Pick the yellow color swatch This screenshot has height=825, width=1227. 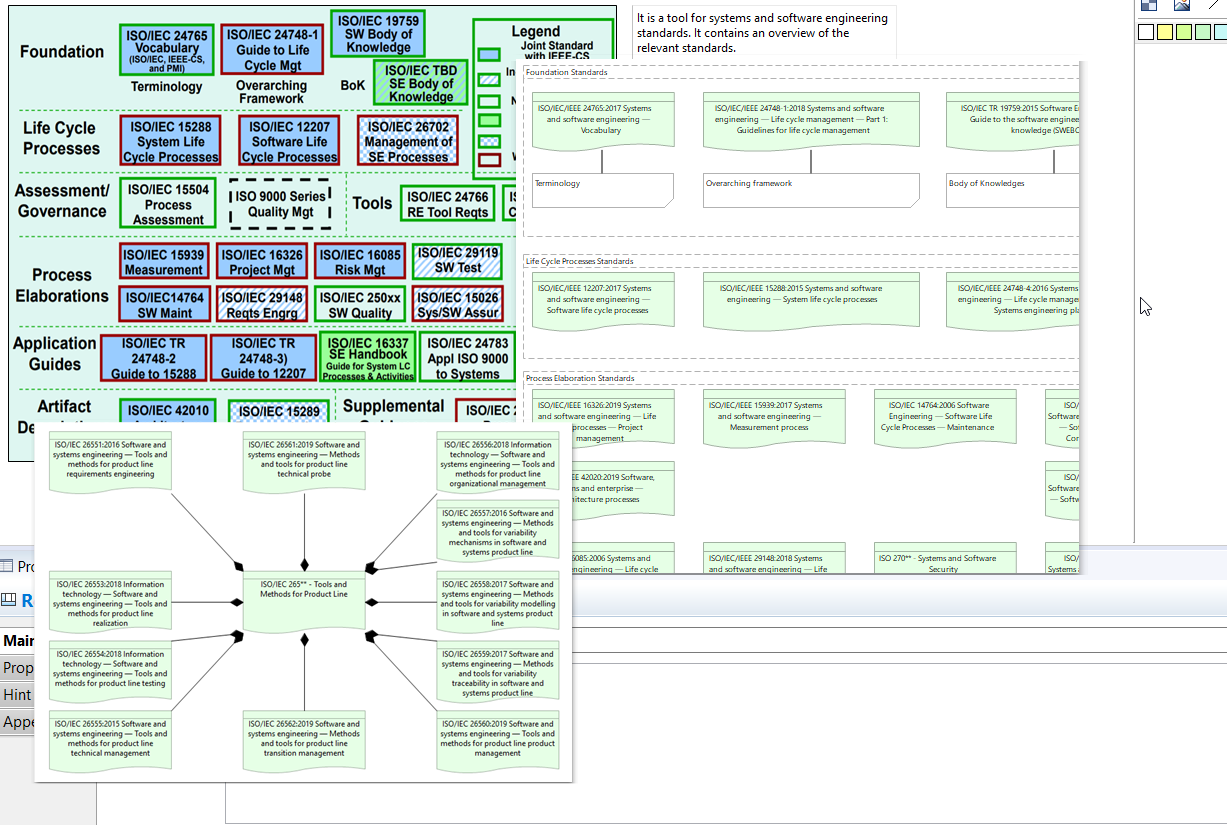(x=1166, y=32)
